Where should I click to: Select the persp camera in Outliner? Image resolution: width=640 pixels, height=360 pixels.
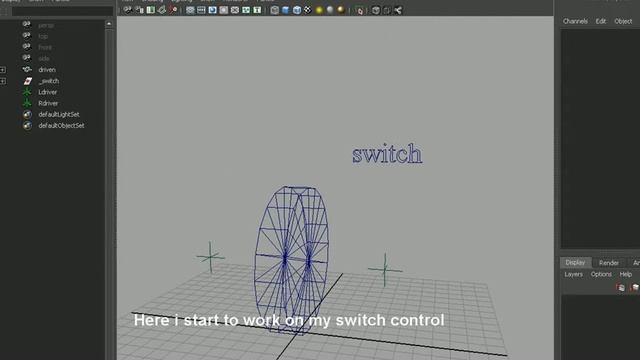click(x=46, y=25)
